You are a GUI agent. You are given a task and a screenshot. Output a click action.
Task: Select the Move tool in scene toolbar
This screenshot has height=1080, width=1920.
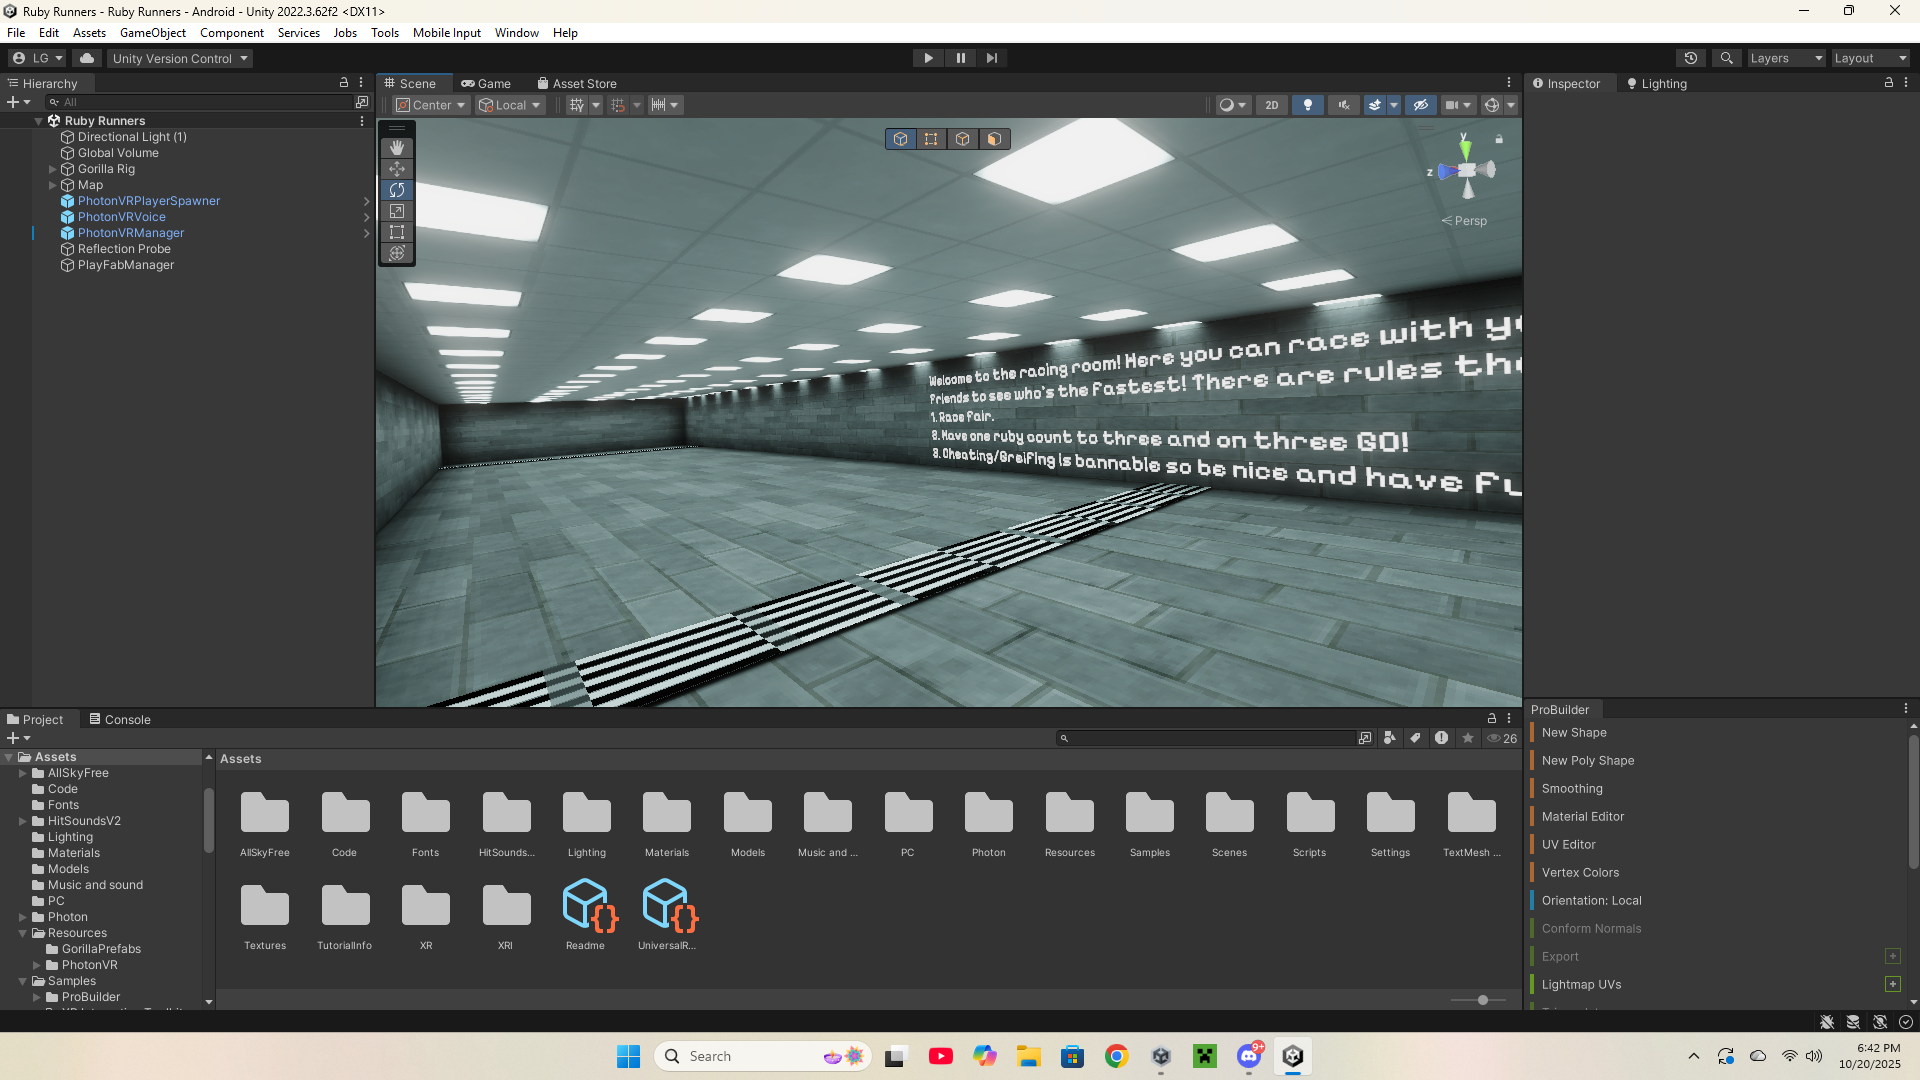tap(397, 169)
